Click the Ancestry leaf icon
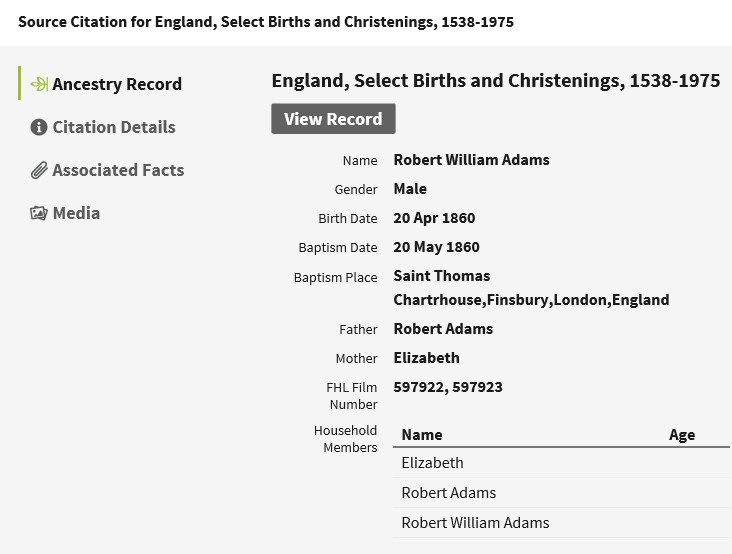The width and height of the screenshot is (732, 554). click(39, 84)
